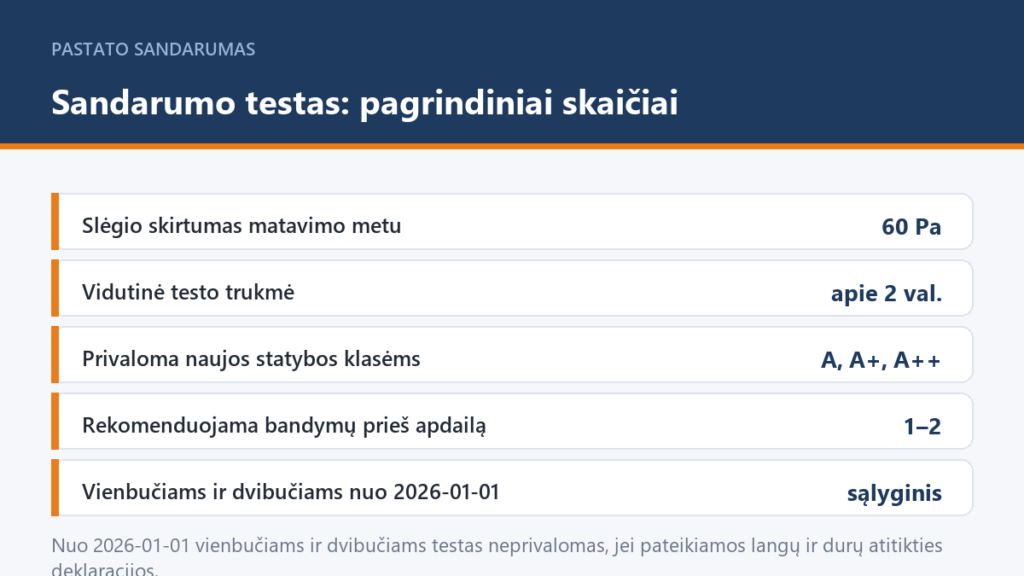Click the "PASTATO SANDARUMAS" header label
1024x576 pixels.
tap(153, 50)
